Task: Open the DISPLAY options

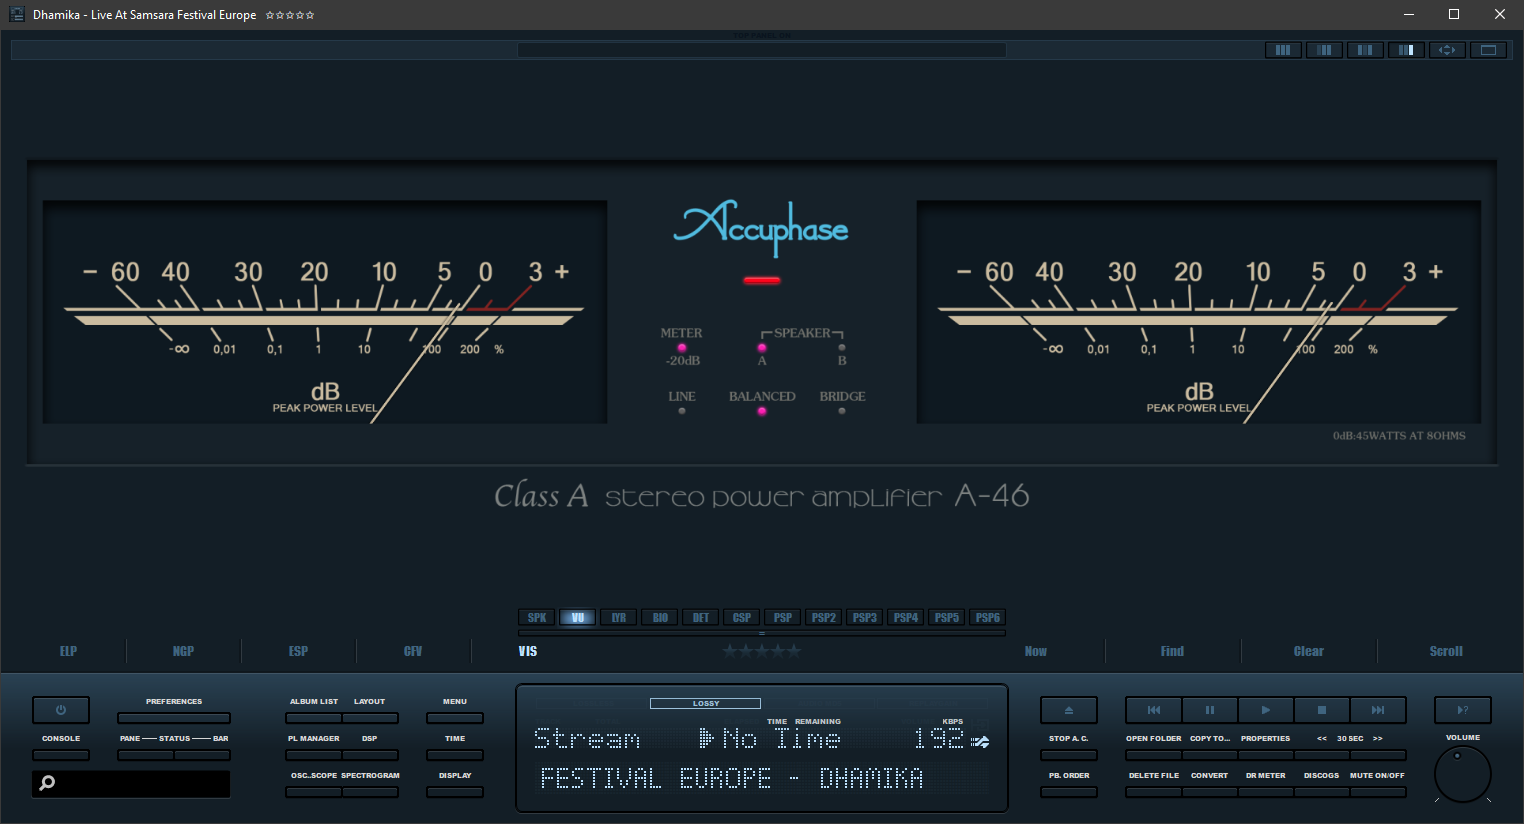Action: pyautogui.click(x=455, y=792)
